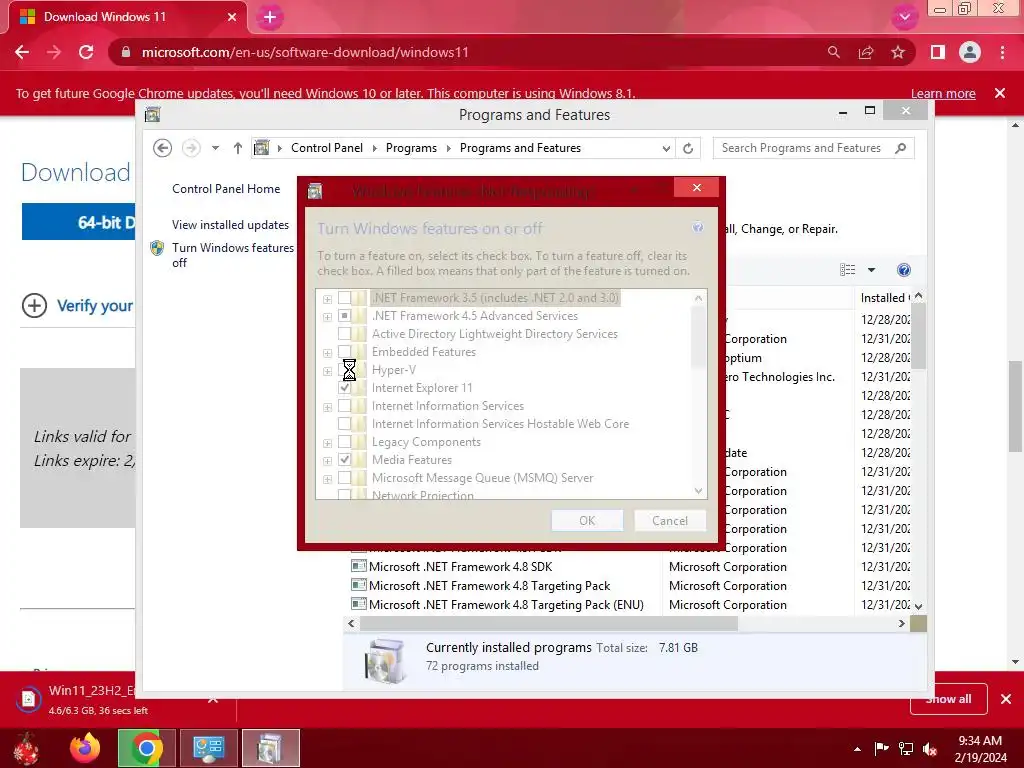Open new Chrome tab
Viewport: 1024px width, 768px height.
click(270, 17)
